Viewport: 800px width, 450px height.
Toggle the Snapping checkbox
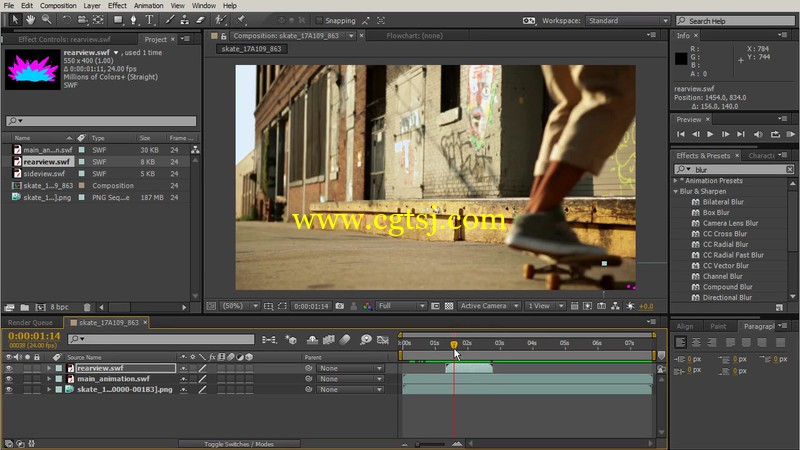click(x=319, y=20)
